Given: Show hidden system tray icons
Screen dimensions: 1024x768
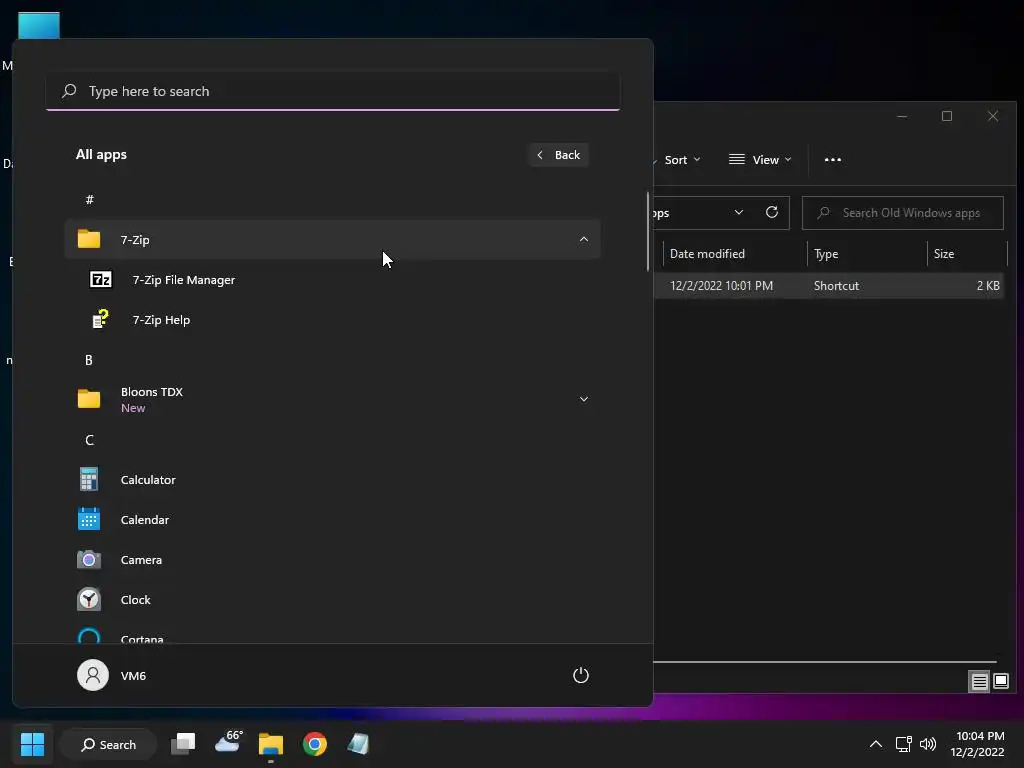Looking at the screenshot, I should 876,744.
